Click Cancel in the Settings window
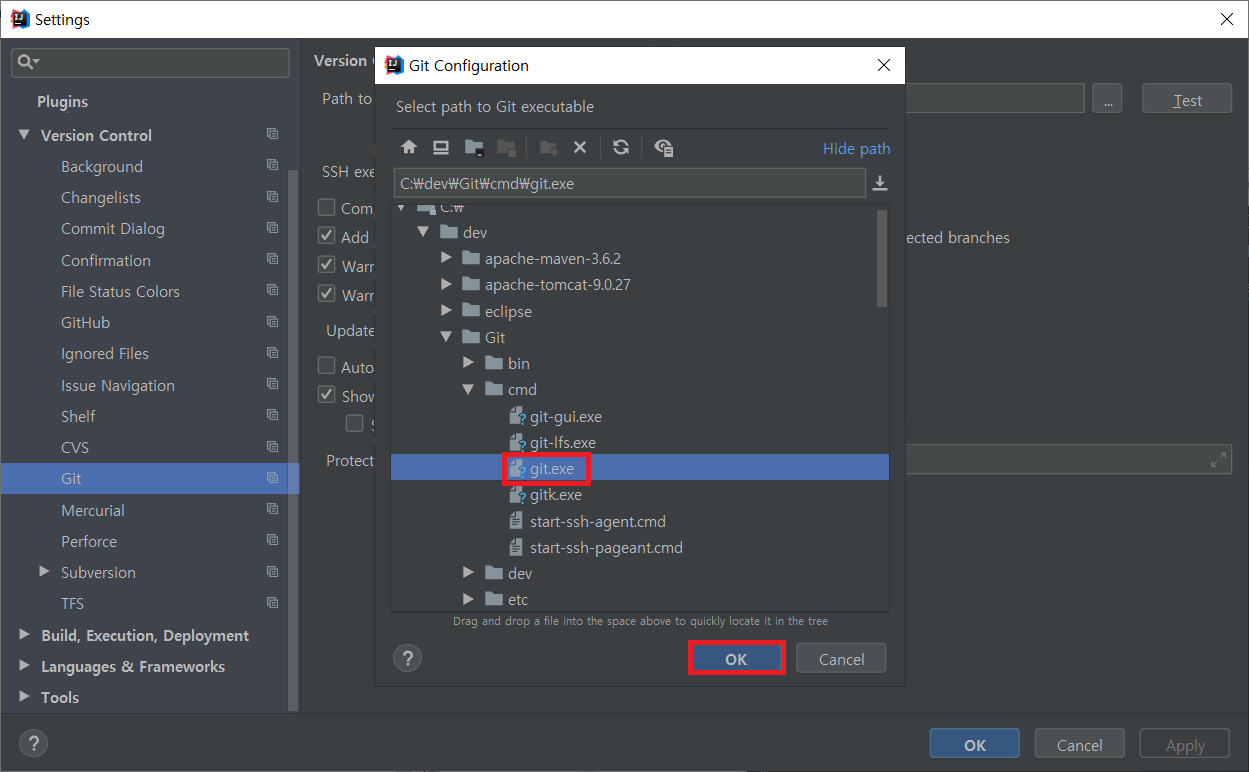 1079,744
